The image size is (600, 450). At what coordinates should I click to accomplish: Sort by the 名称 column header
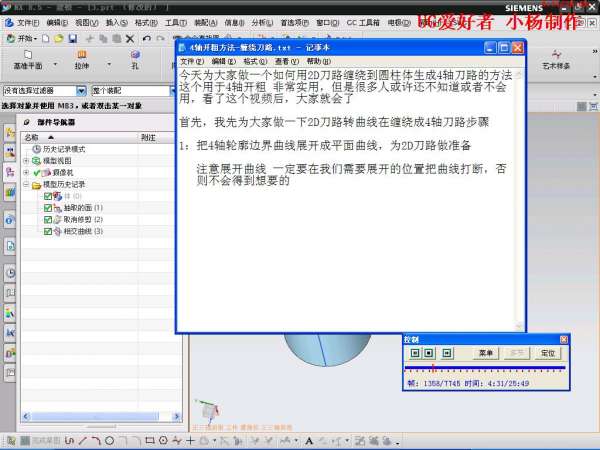tap(80, 137)
